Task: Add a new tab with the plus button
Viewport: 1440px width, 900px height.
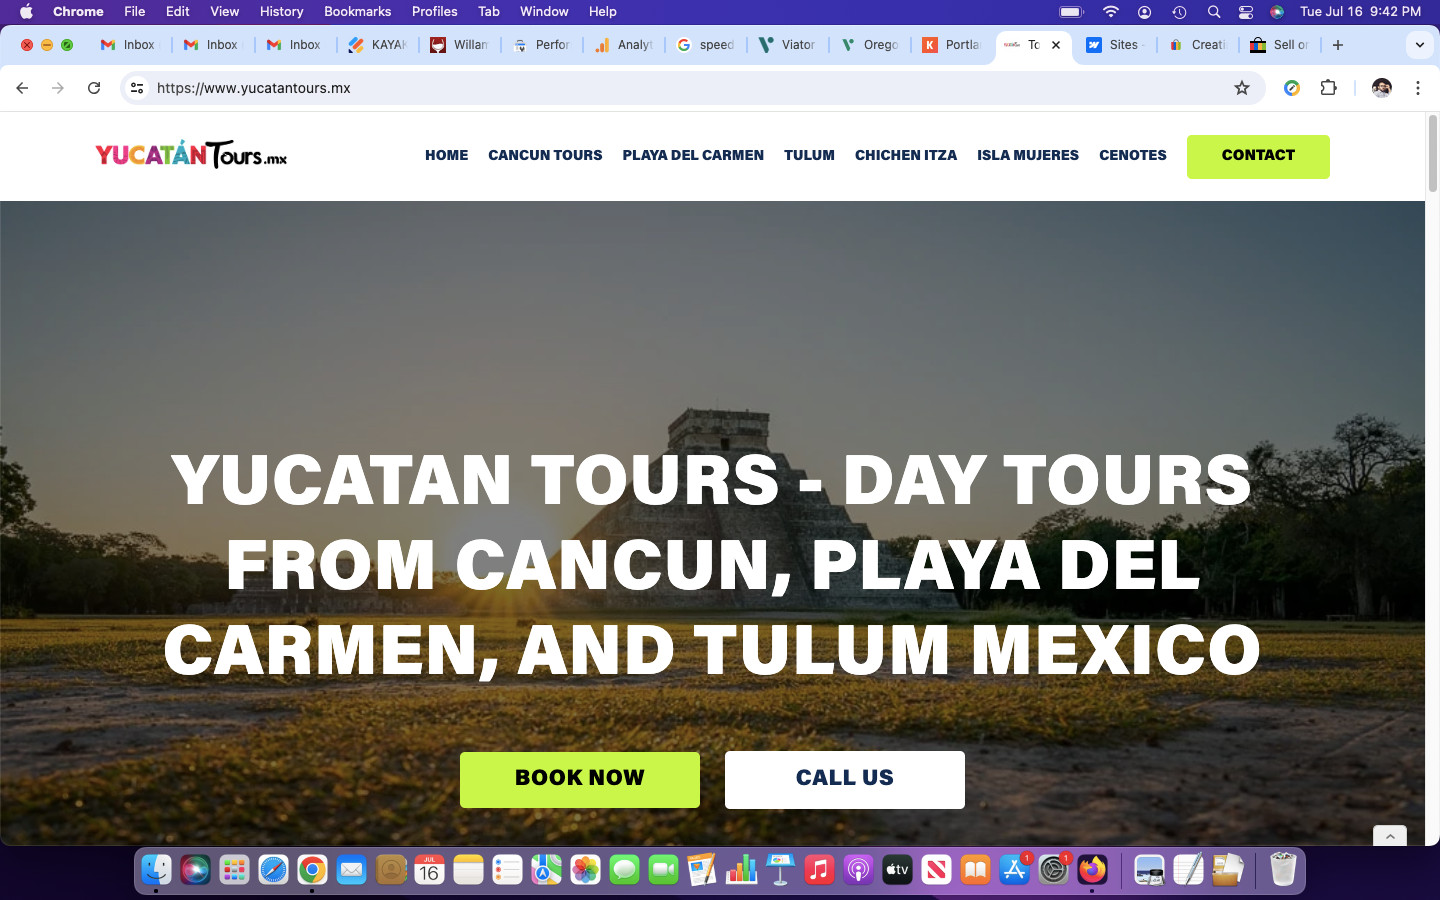Action: pos(1338,45)
